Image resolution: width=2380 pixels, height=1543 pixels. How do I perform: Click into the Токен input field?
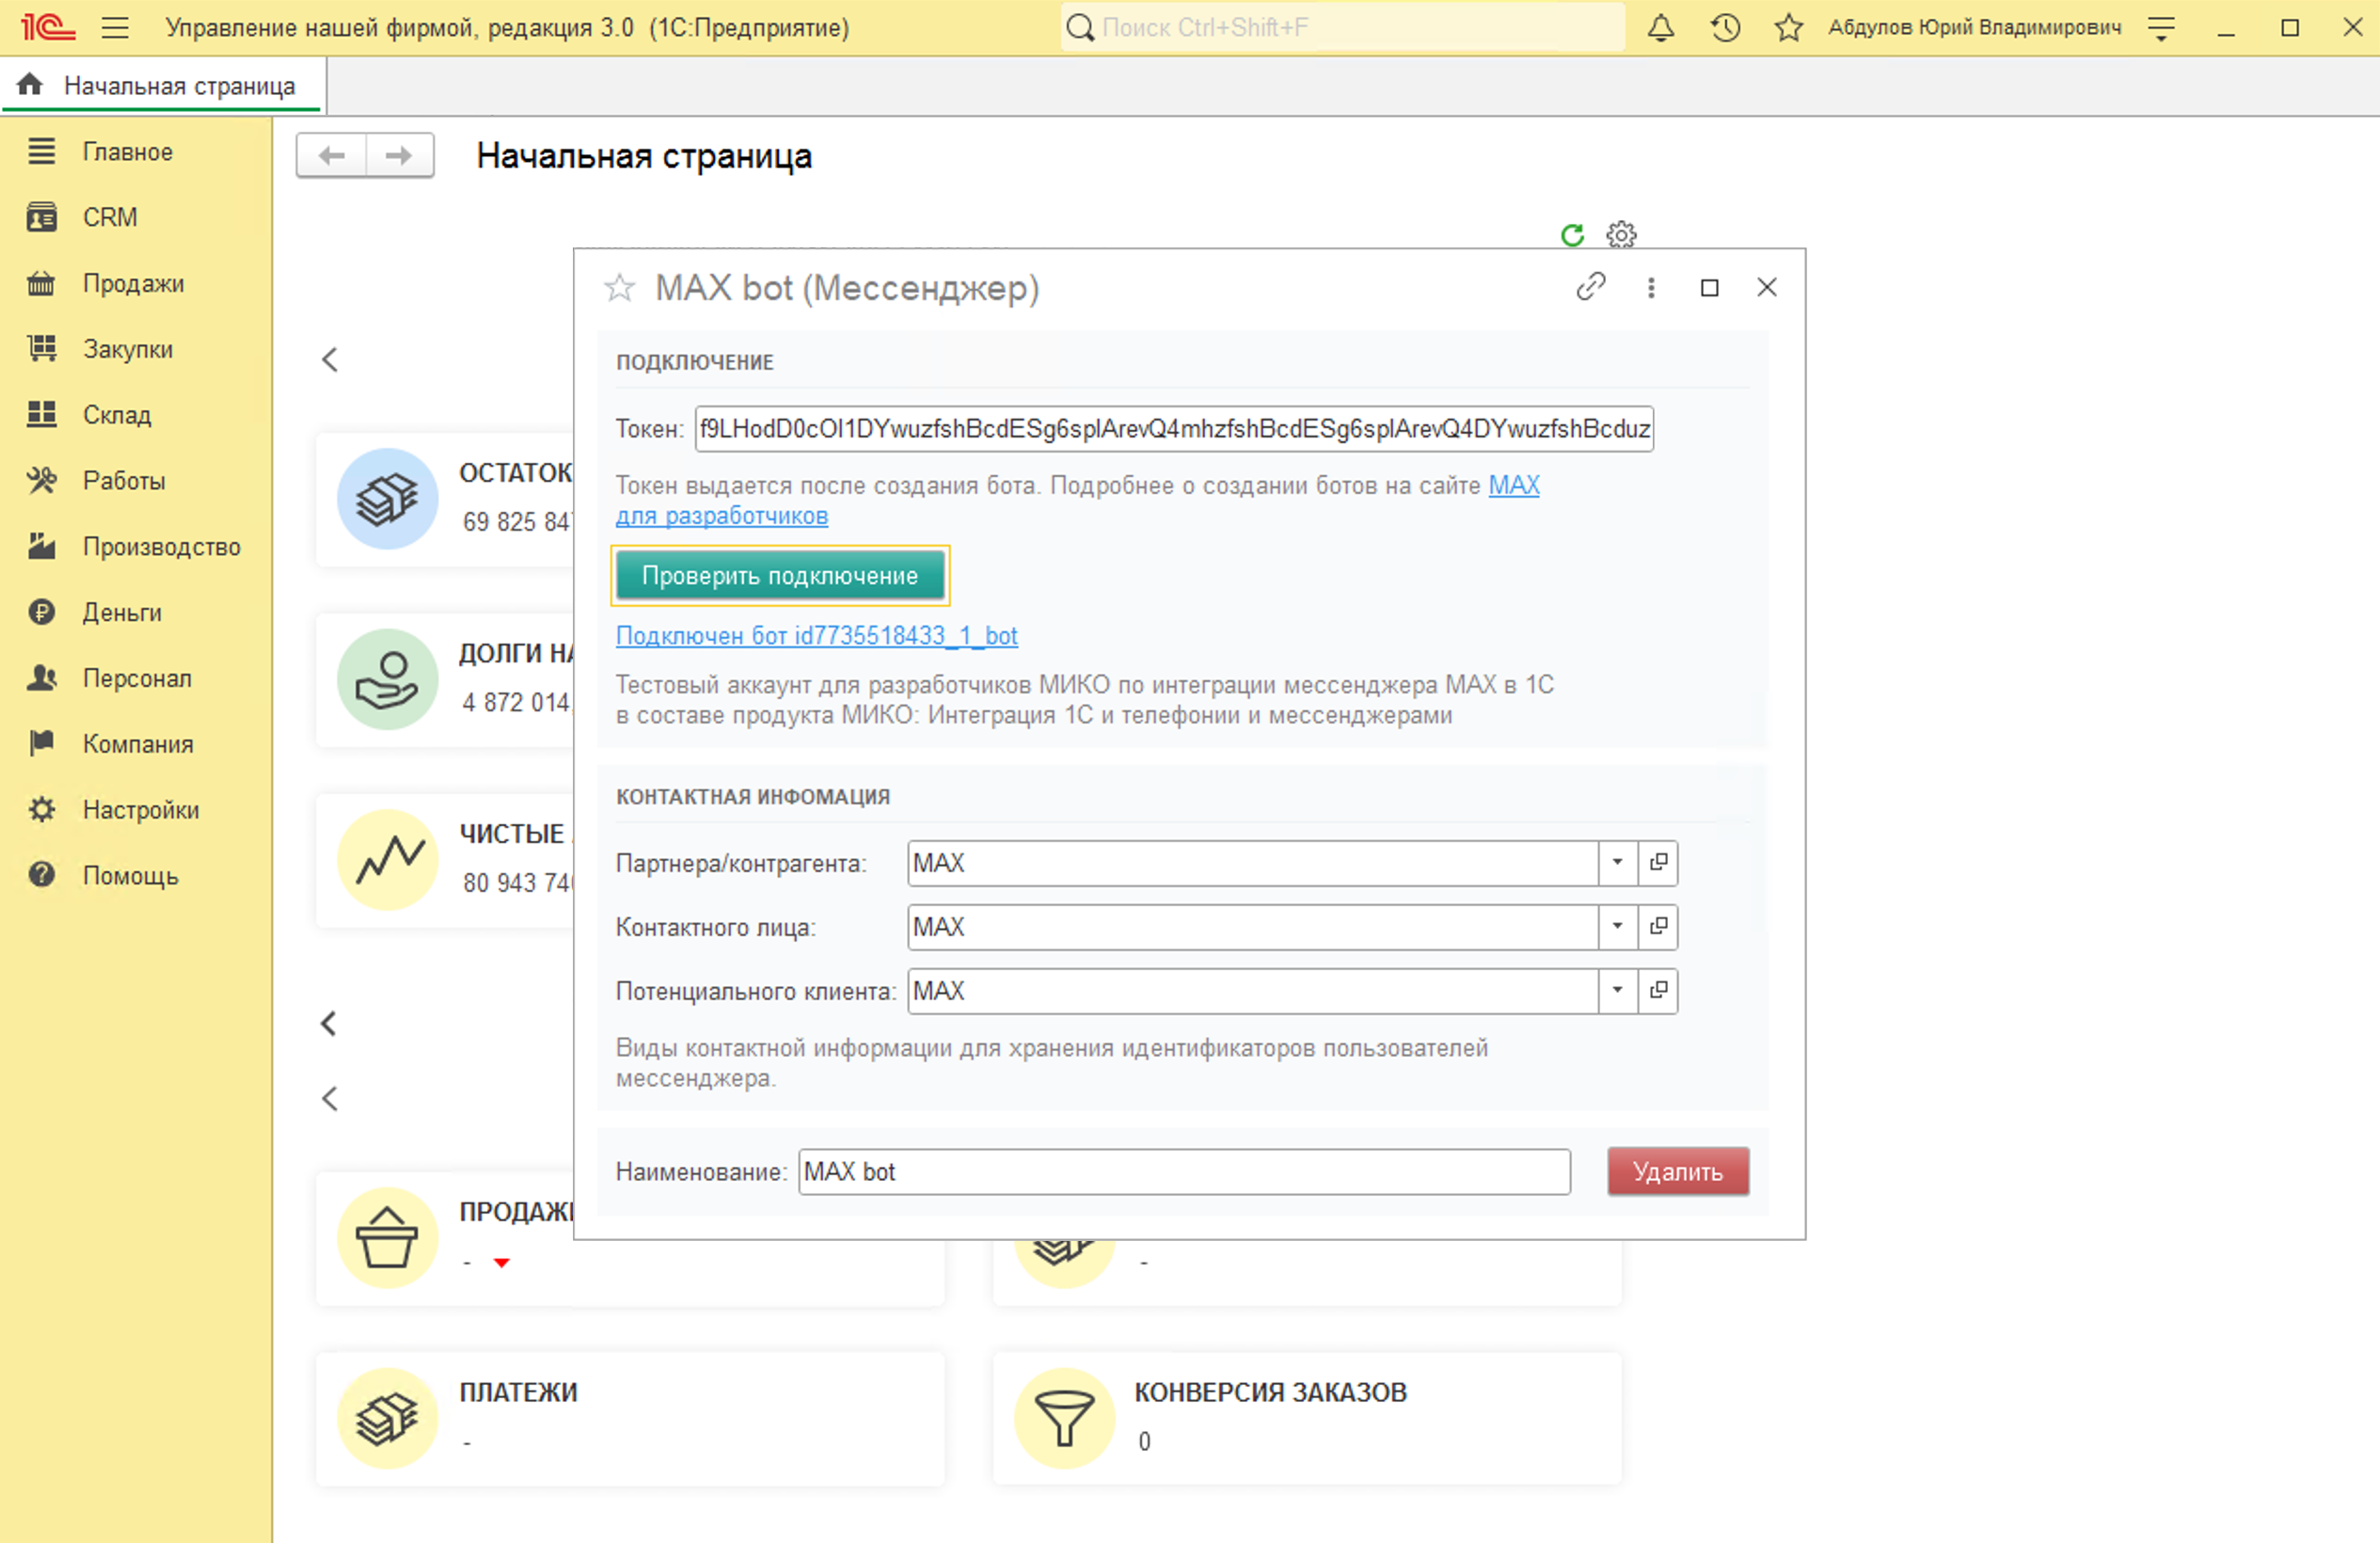point(1173,429)
